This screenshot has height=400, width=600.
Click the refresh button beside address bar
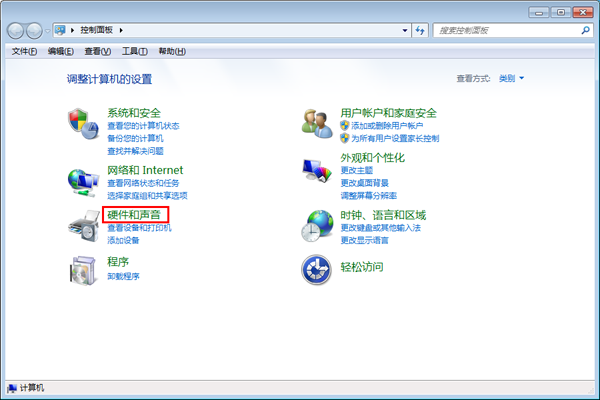[421, 31]
